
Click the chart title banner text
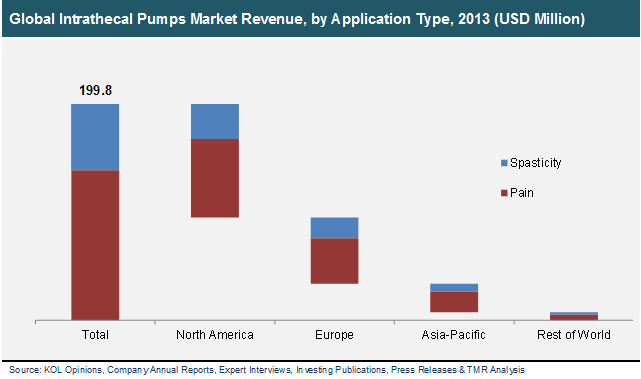[x=297, y=19]
